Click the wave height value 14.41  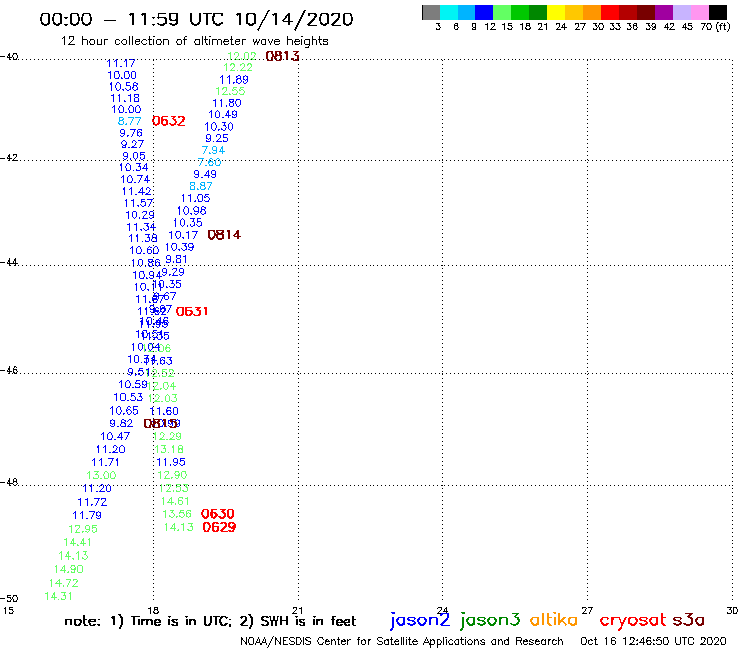(78, 542)
